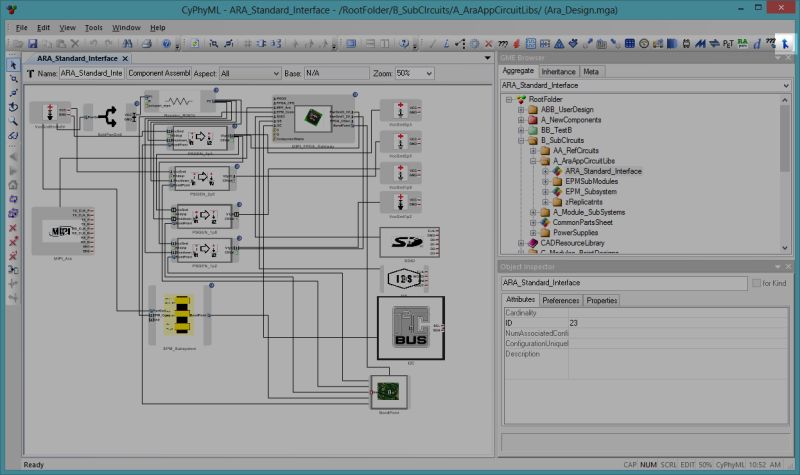Click the green RA interpreter icon
Screen dimensions: 800x475
pyautogui.click(x=742, y=44)
